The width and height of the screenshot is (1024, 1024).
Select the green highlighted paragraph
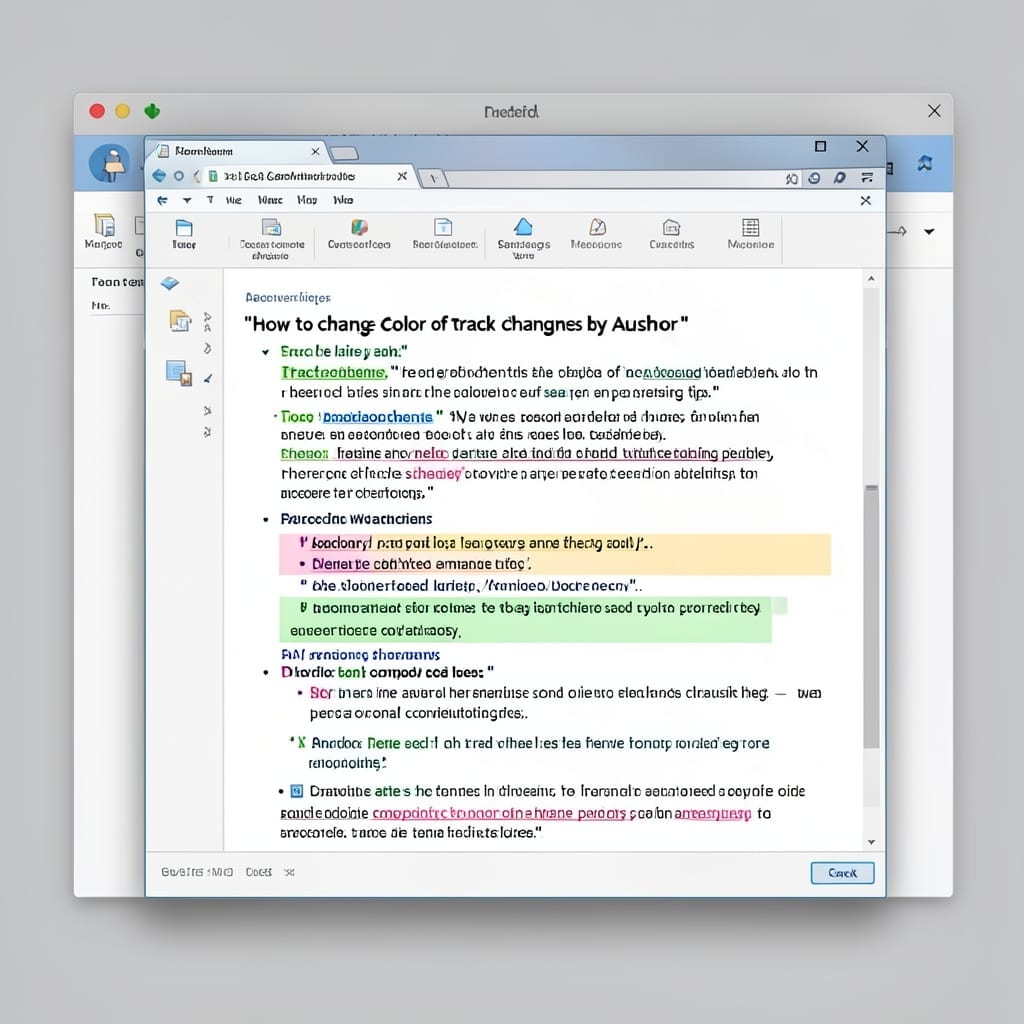(526, 619)
